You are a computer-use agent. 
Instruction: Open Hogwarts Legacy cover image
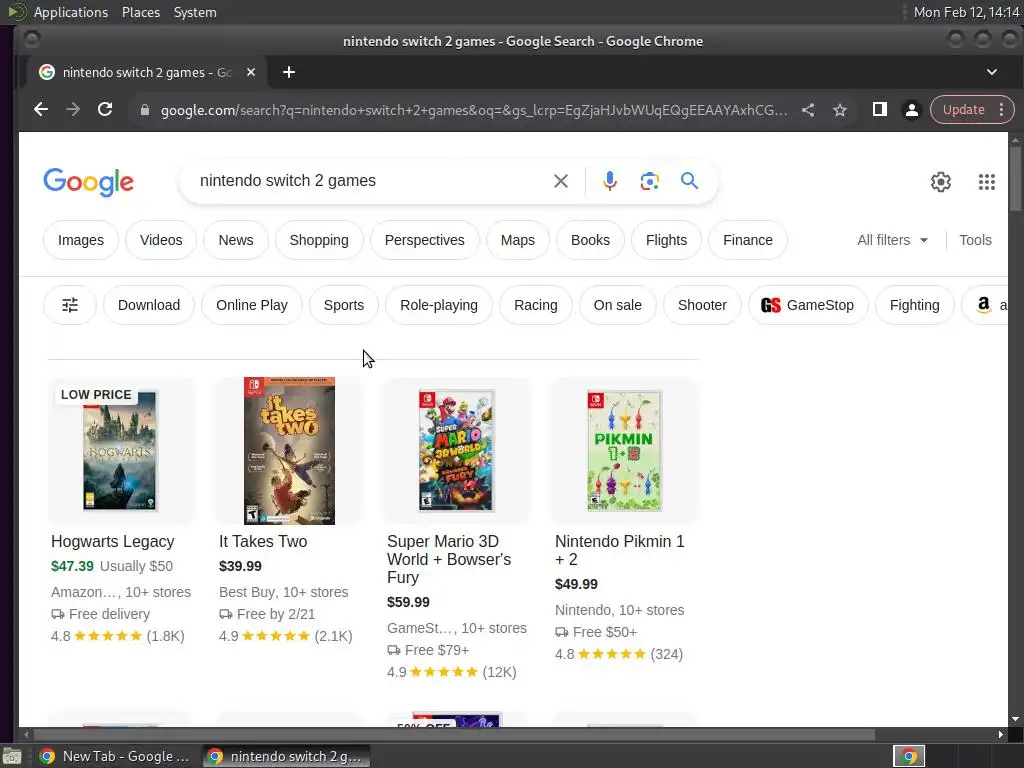pos(120,451)
